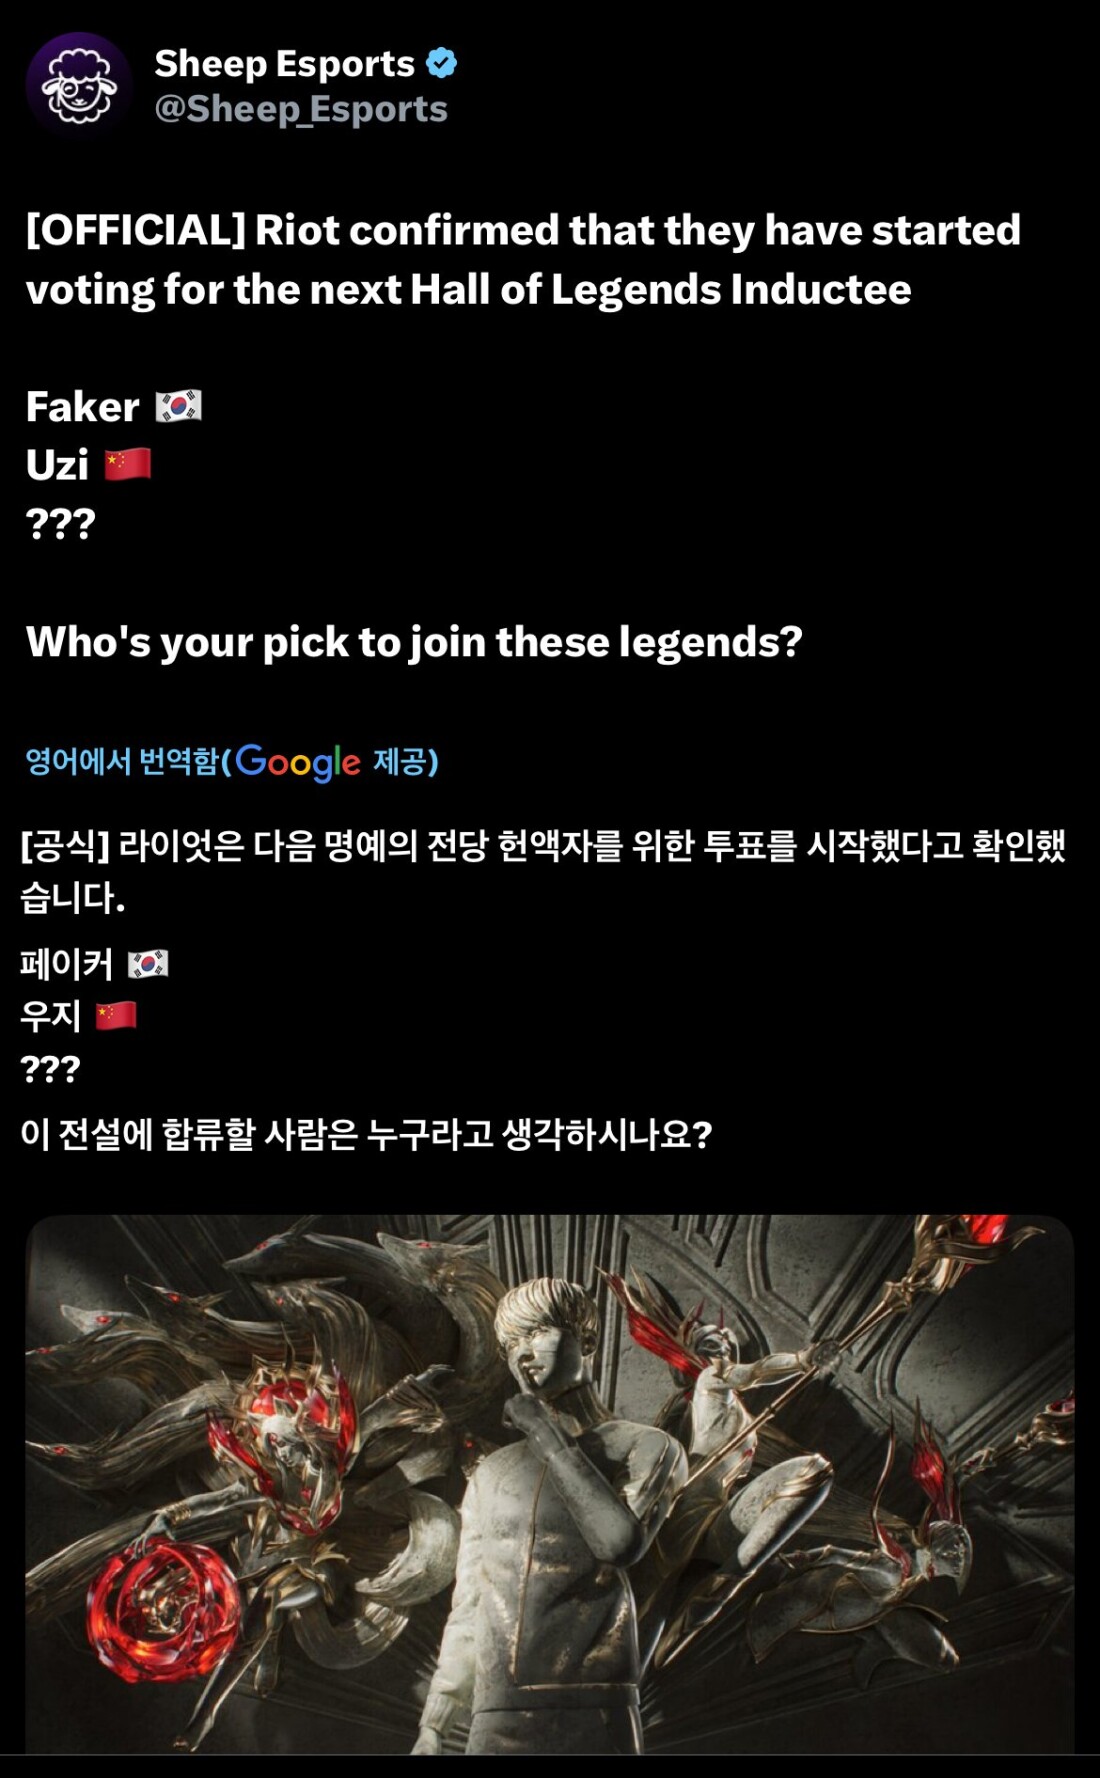Click the translated [공식] 라이엇은 paragraph

543,871
